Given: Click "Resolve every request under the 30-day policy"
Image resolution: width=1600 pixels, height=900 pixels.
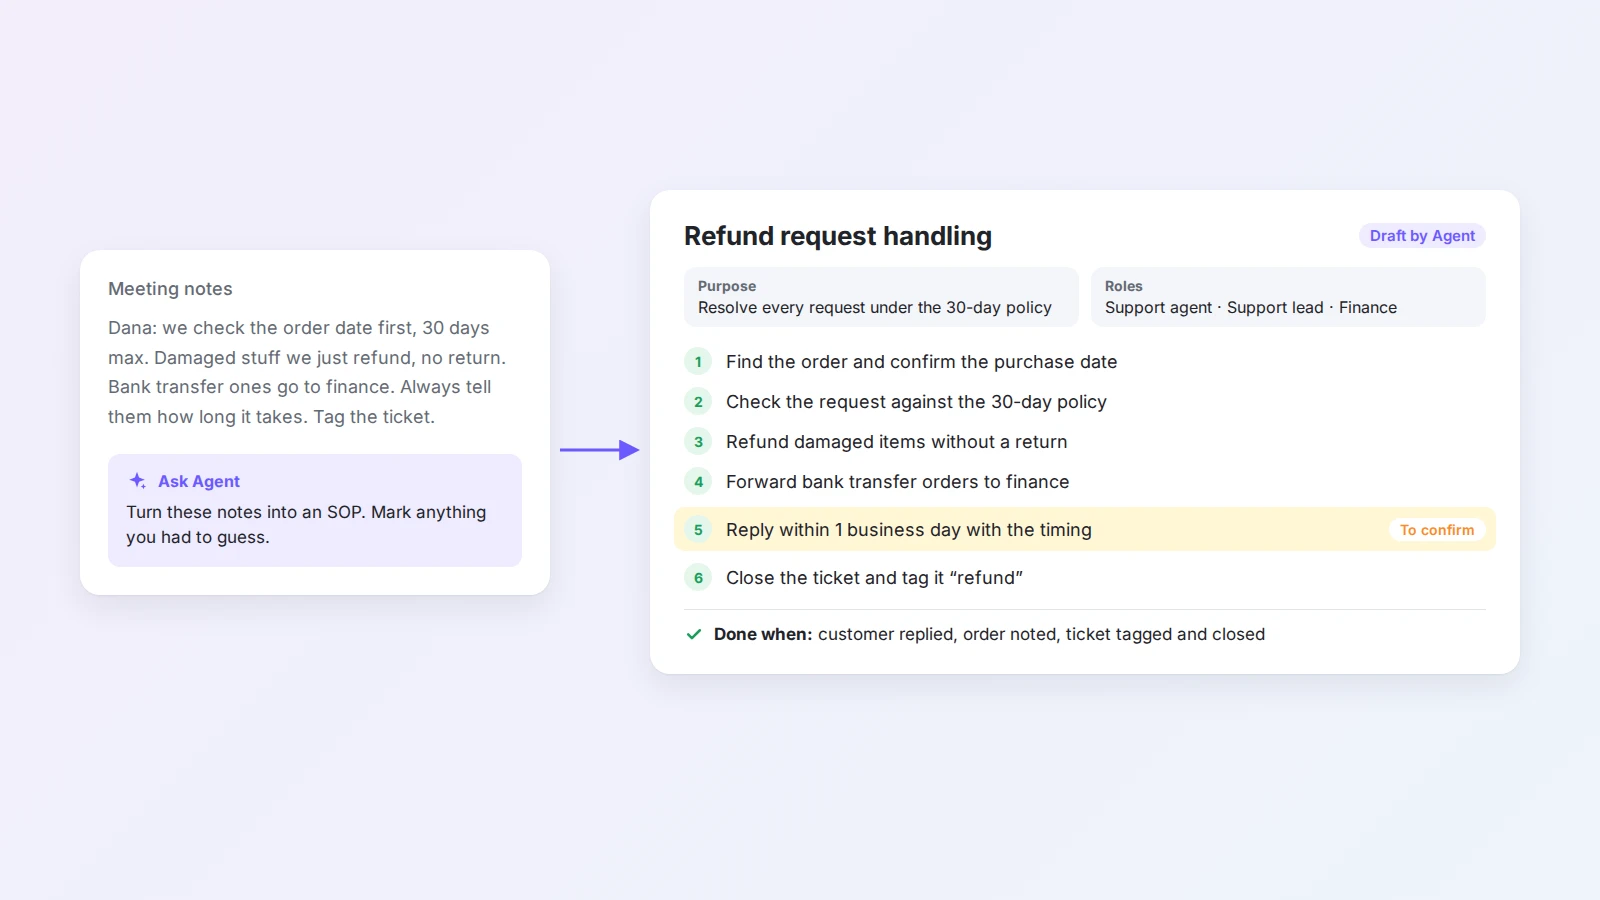Looking at the screenshot, I should (x=875, y=308).
